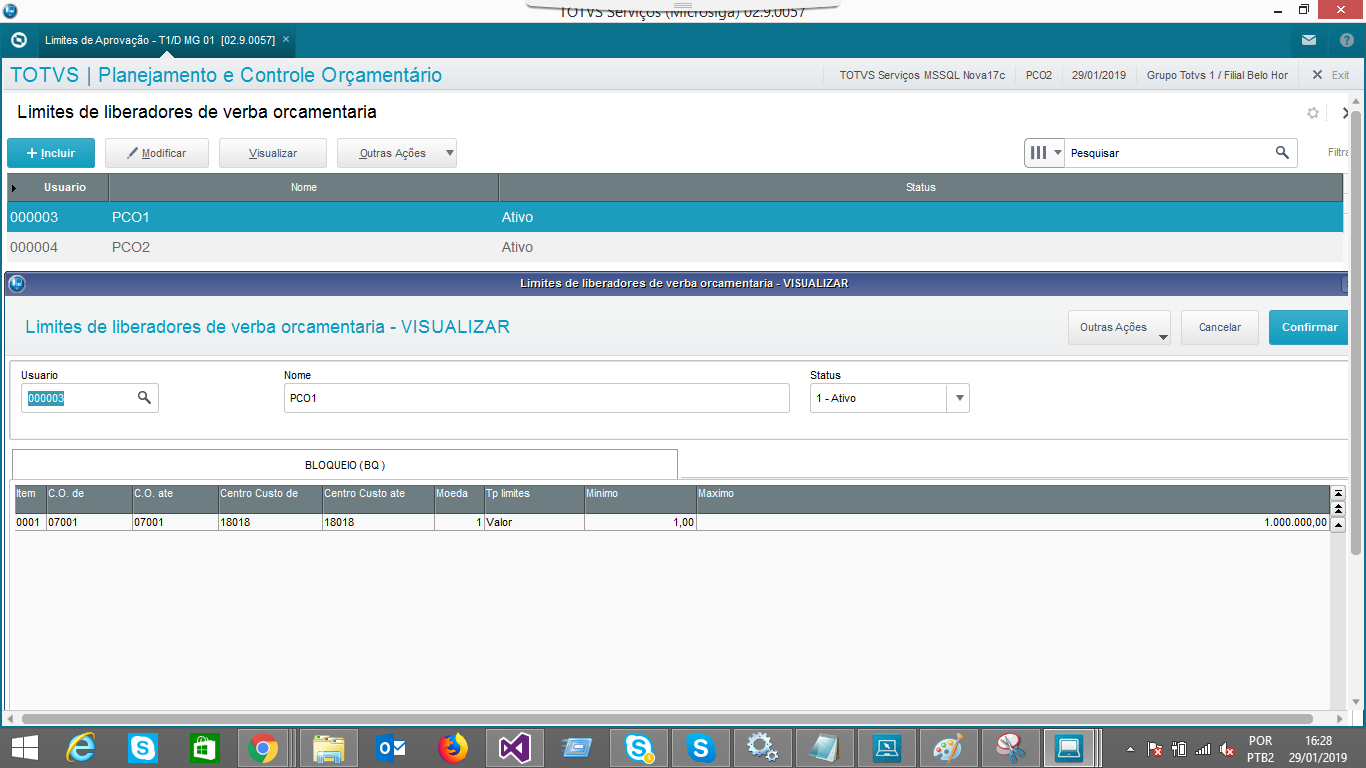Image resolution: width=1366 pixels, height=768 pixels.
Task: Click the Item cell 0001
Action: coord(29,522)
